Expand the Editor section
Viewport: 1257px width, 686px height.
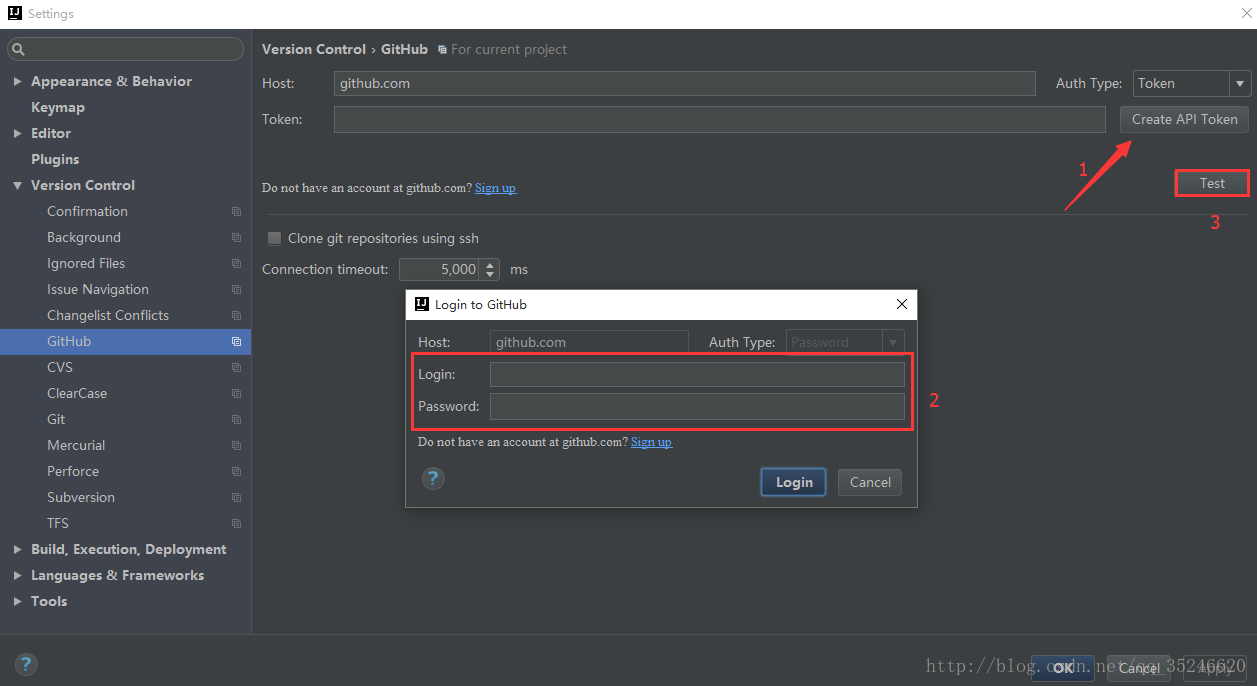(17, 134)
